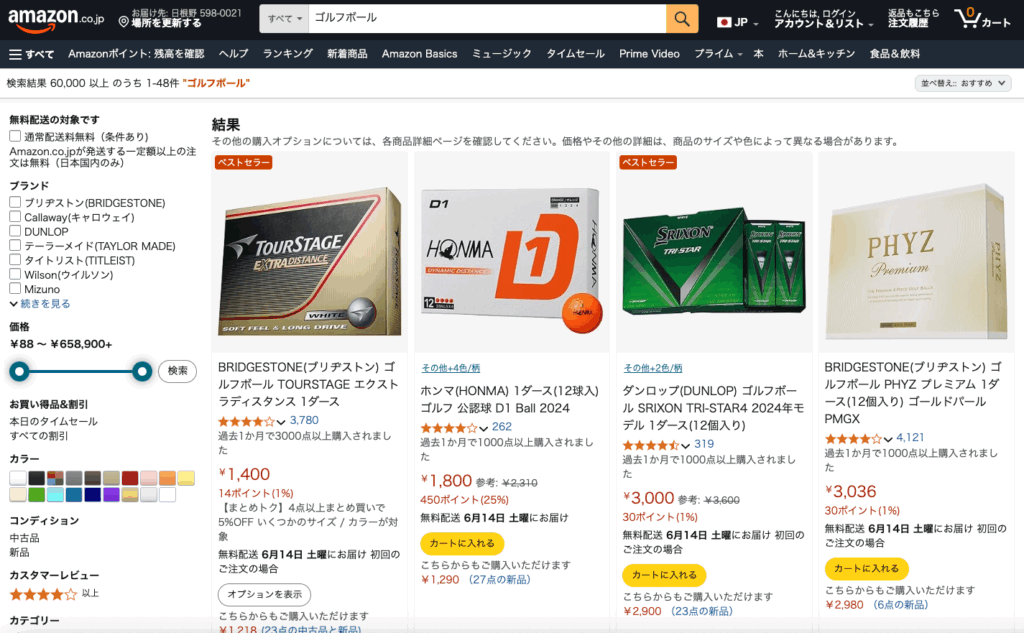Click the delivery location pin icon
The width and height of the screenshot is (1024, 633).
[123, 22]
